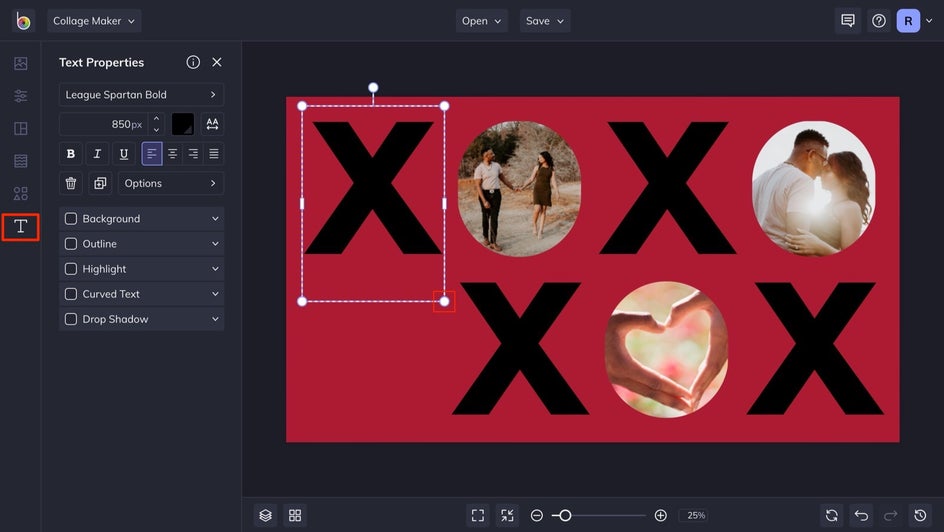Image resolution: width=944 pixels, height=532 pixels.
Task: Click the reset sync icon
Action: point(832,515)
